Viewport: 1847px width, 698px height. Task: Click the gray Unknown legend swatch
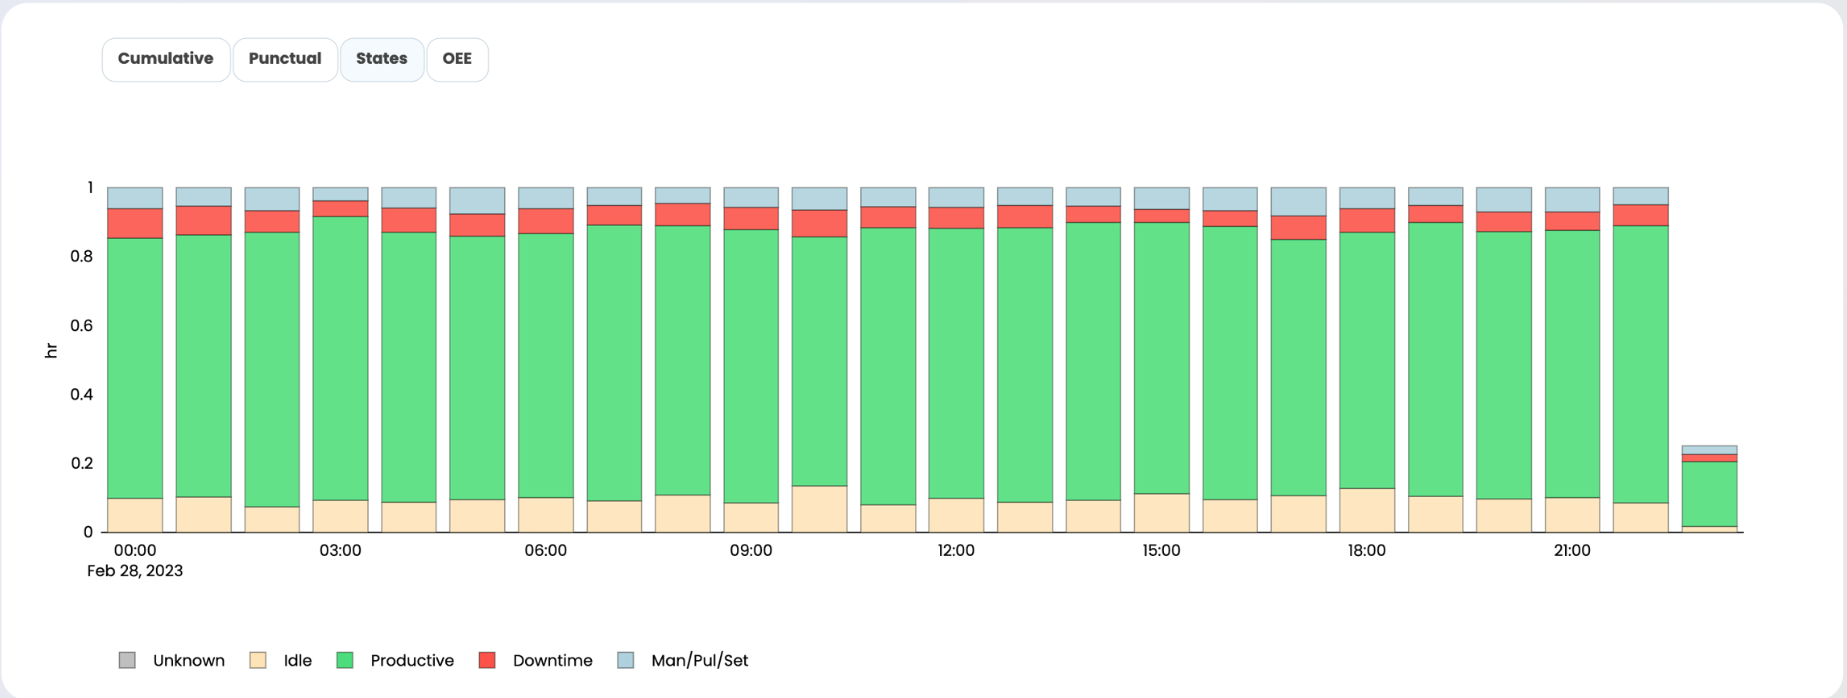click(127, 660)
